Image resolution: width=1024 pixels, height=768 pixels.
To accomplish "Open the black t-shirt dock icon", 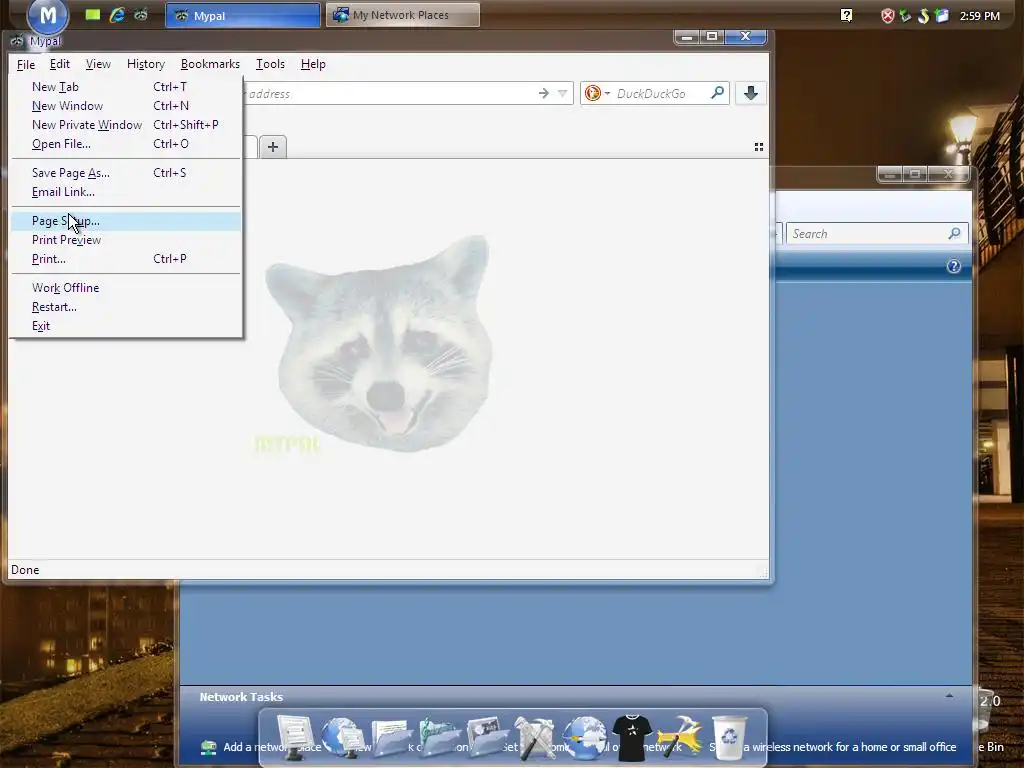I will tap(632, 738).
